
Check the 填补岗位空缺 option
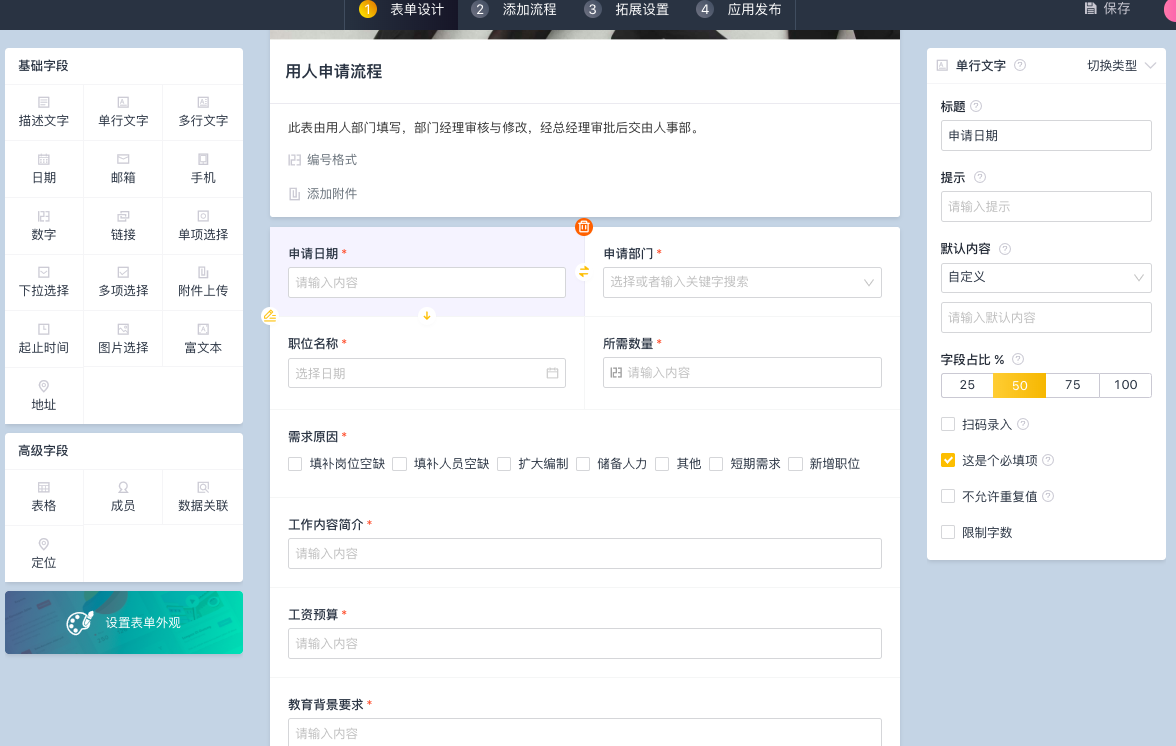pos(295,464)
